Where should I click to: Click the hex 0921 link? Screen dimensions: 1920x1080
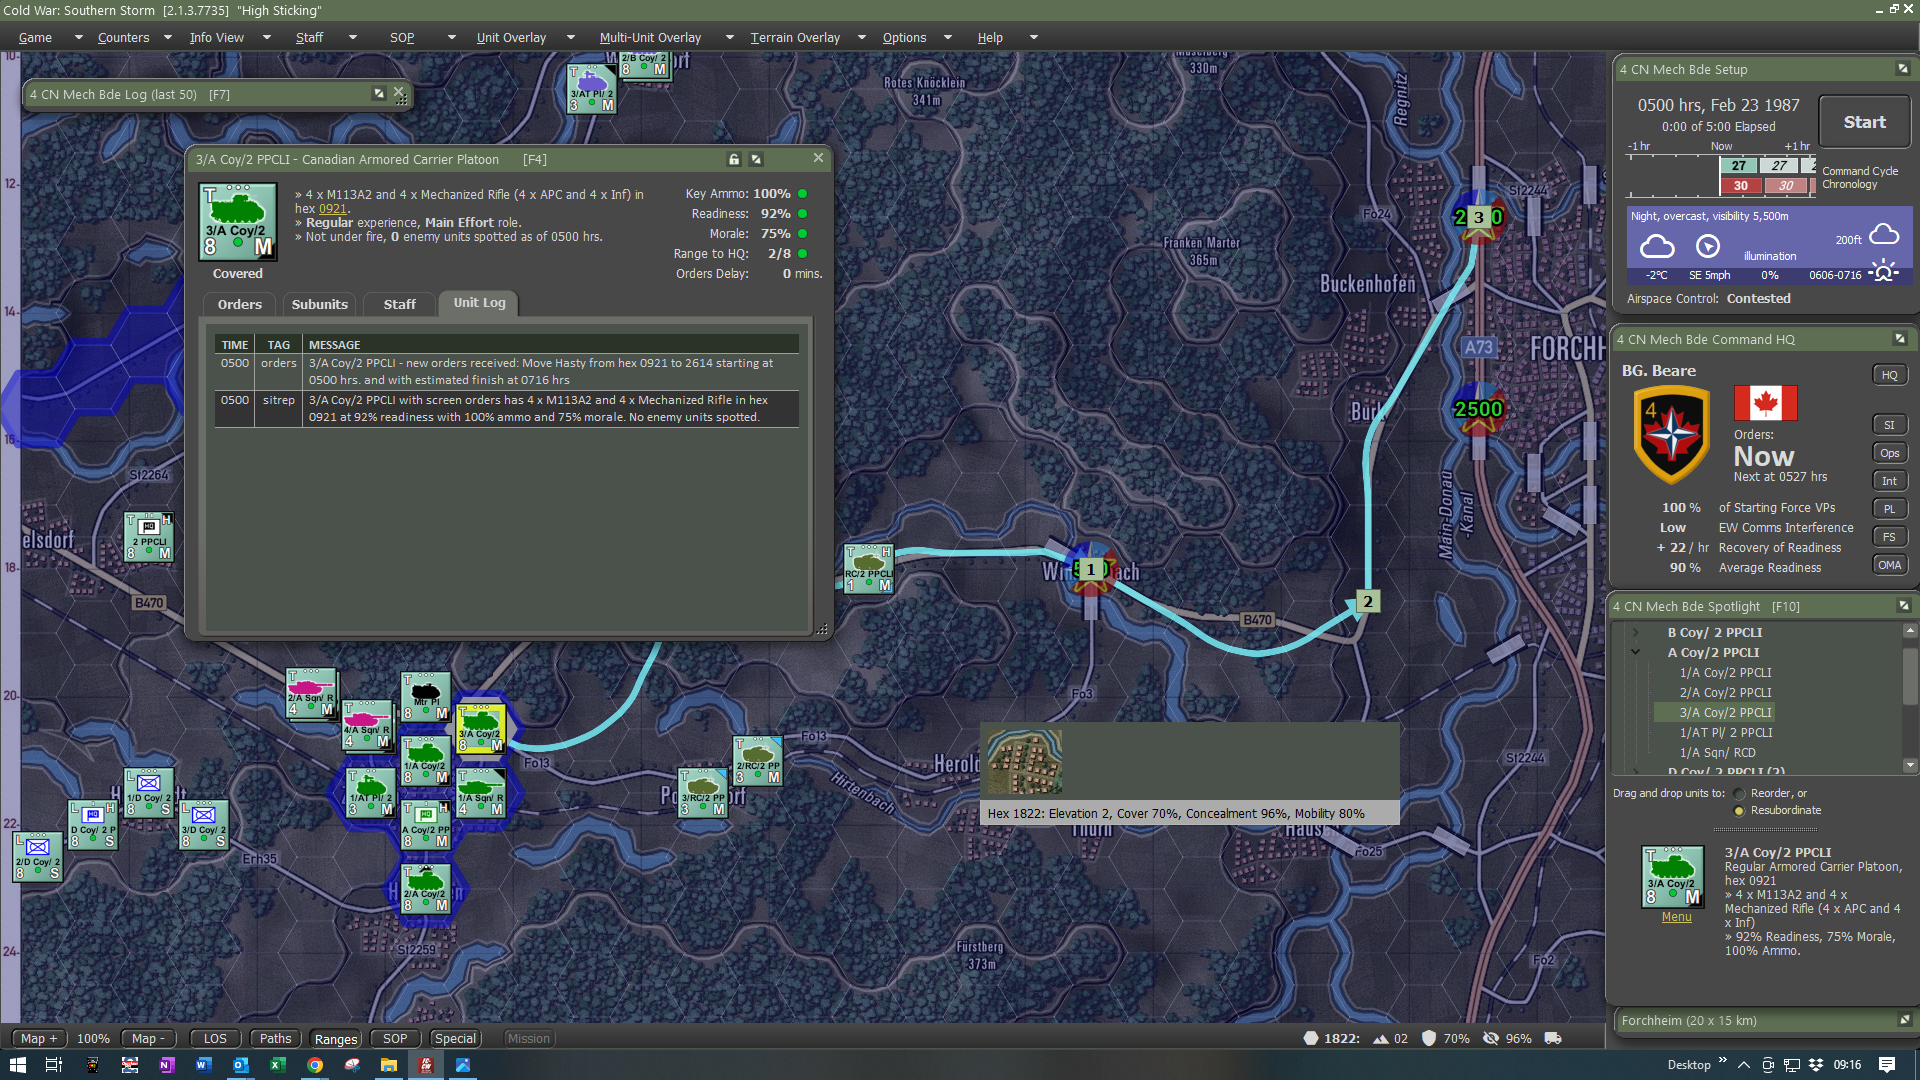click(x=332, y=209)
